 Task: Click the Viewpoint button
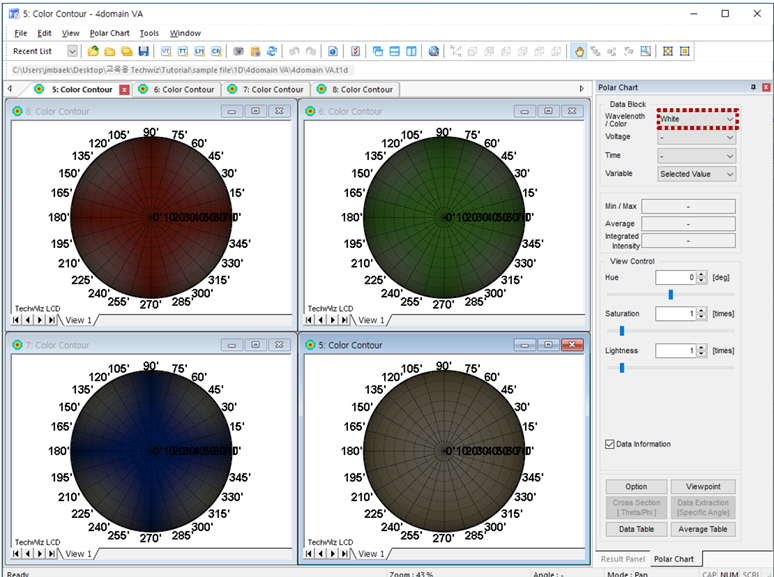click(x=702, y=487)
